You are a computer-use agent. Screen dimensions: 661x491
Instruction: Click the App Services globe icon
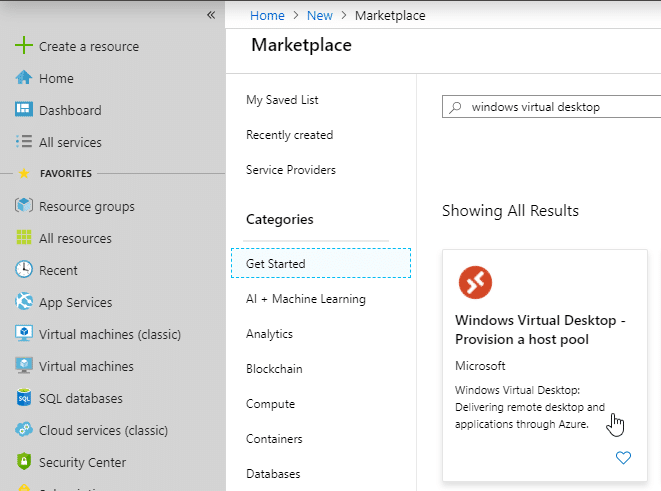[24, 301]
